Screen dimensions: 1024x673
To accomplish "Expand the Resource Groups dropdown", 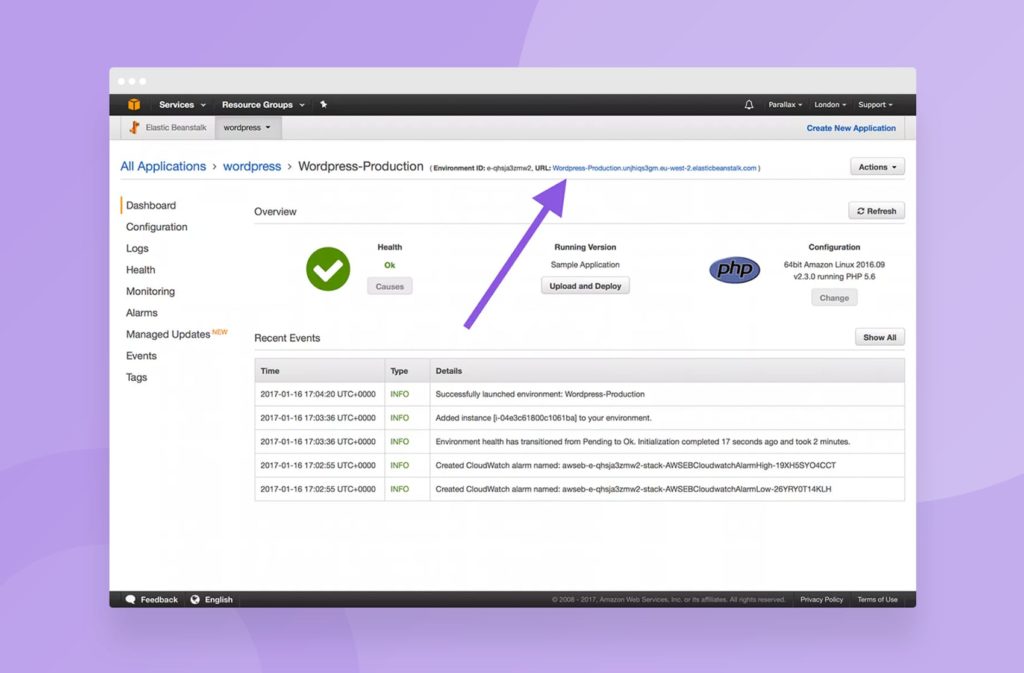I will [x=263, y=104].
